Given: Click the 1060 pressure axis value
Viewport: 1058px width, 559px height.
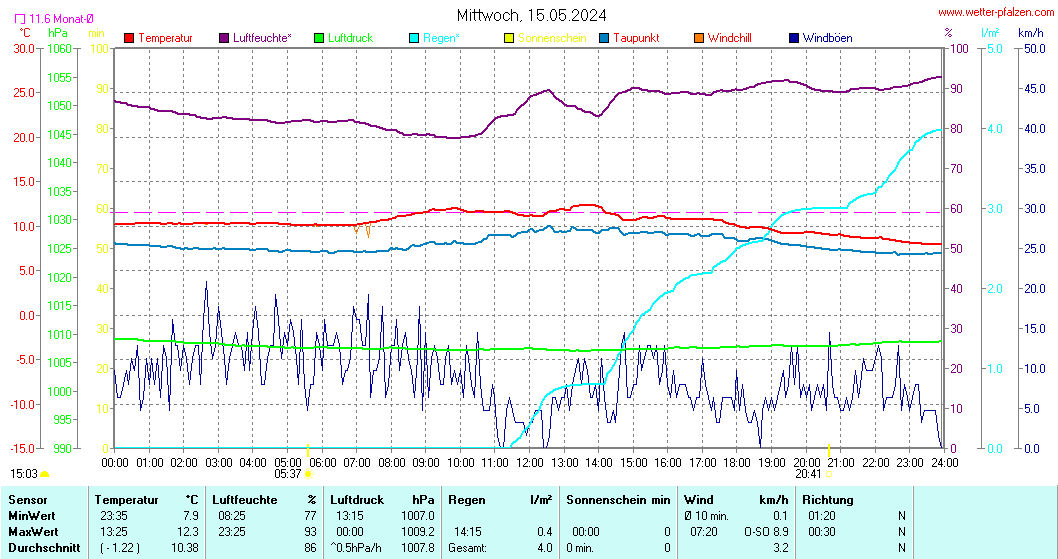Looking at the screenshot, I should coord(59,49).
